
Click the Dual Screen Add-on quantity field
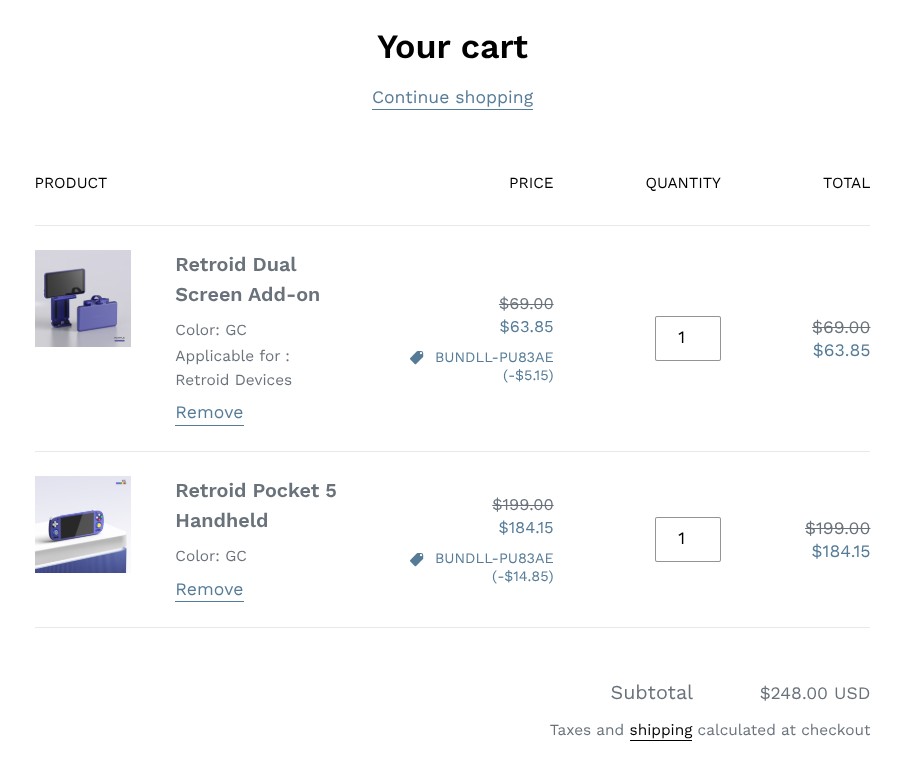[x=687, y=338]
